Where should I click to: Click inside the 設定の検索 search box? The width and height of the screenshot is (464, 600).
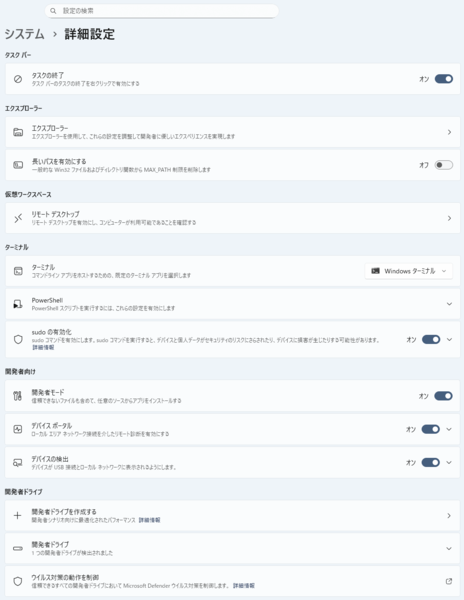click(161, 11)
